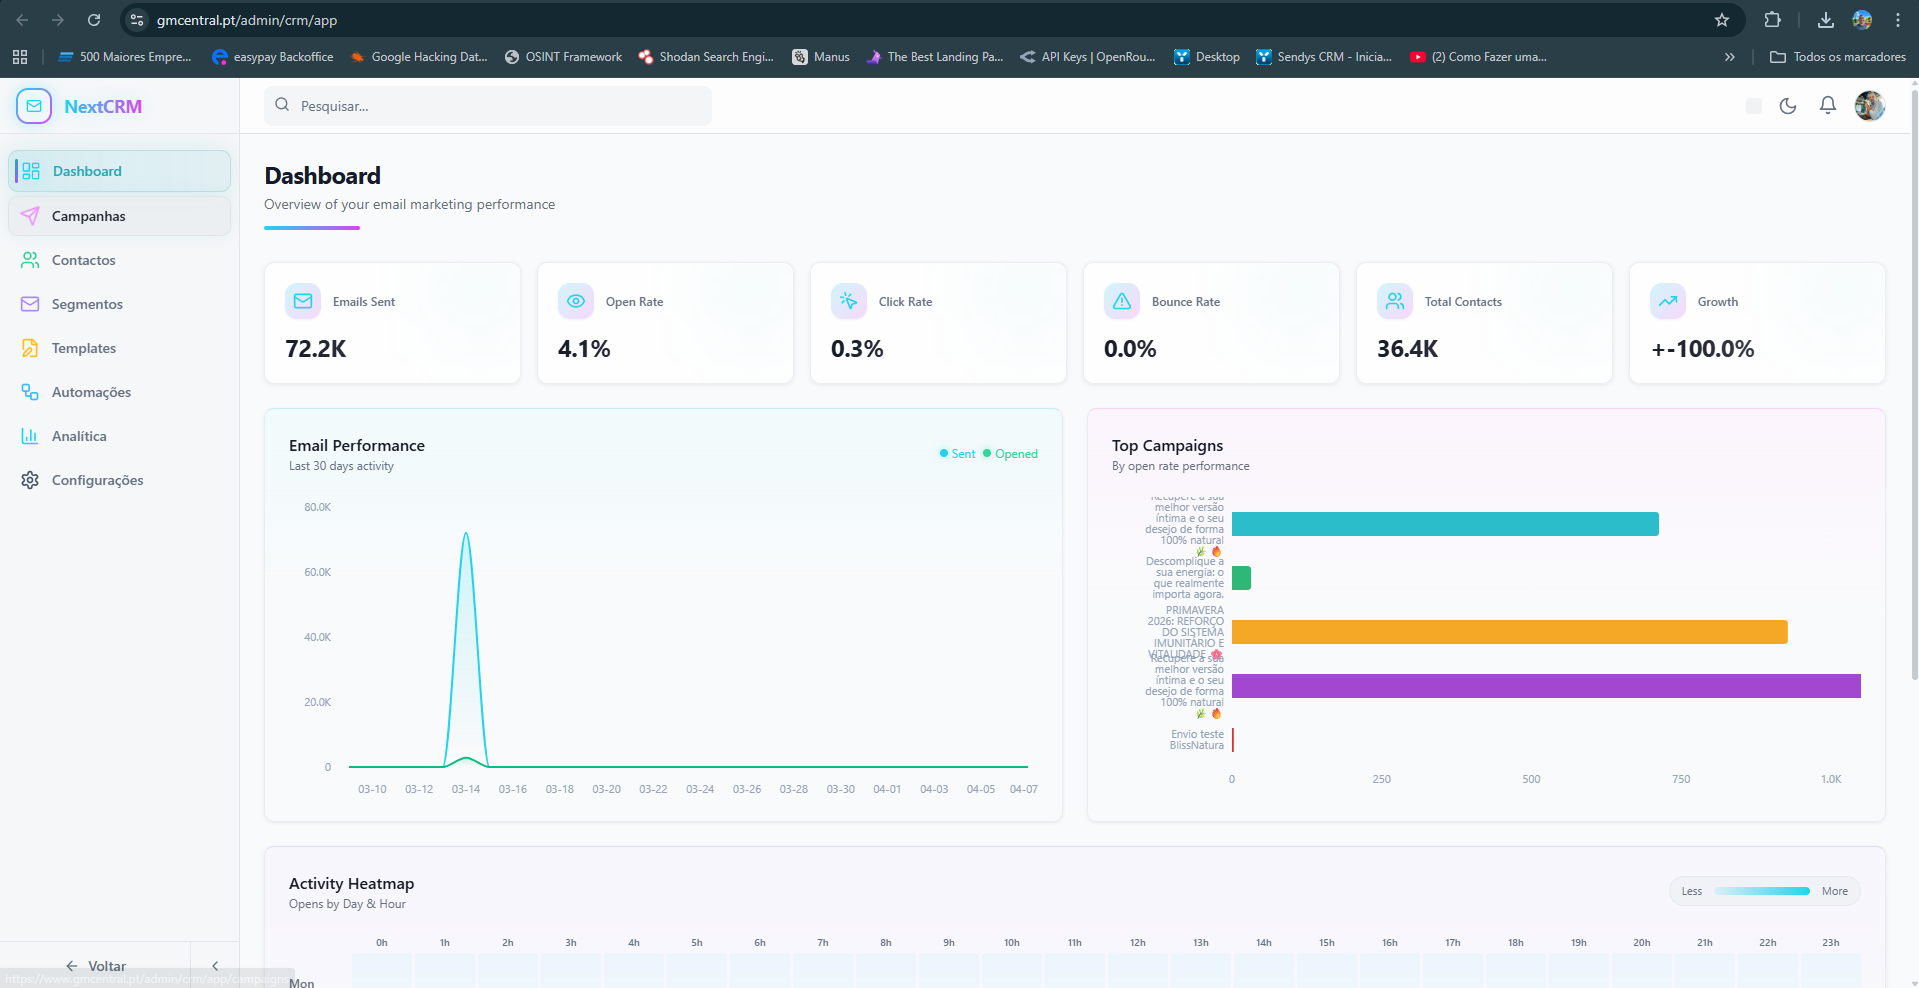Image resolution: width=1919 pixels, height=988 pixels.
Task: Toggle dark mode with moon icon
Action: coord(1788,106)
